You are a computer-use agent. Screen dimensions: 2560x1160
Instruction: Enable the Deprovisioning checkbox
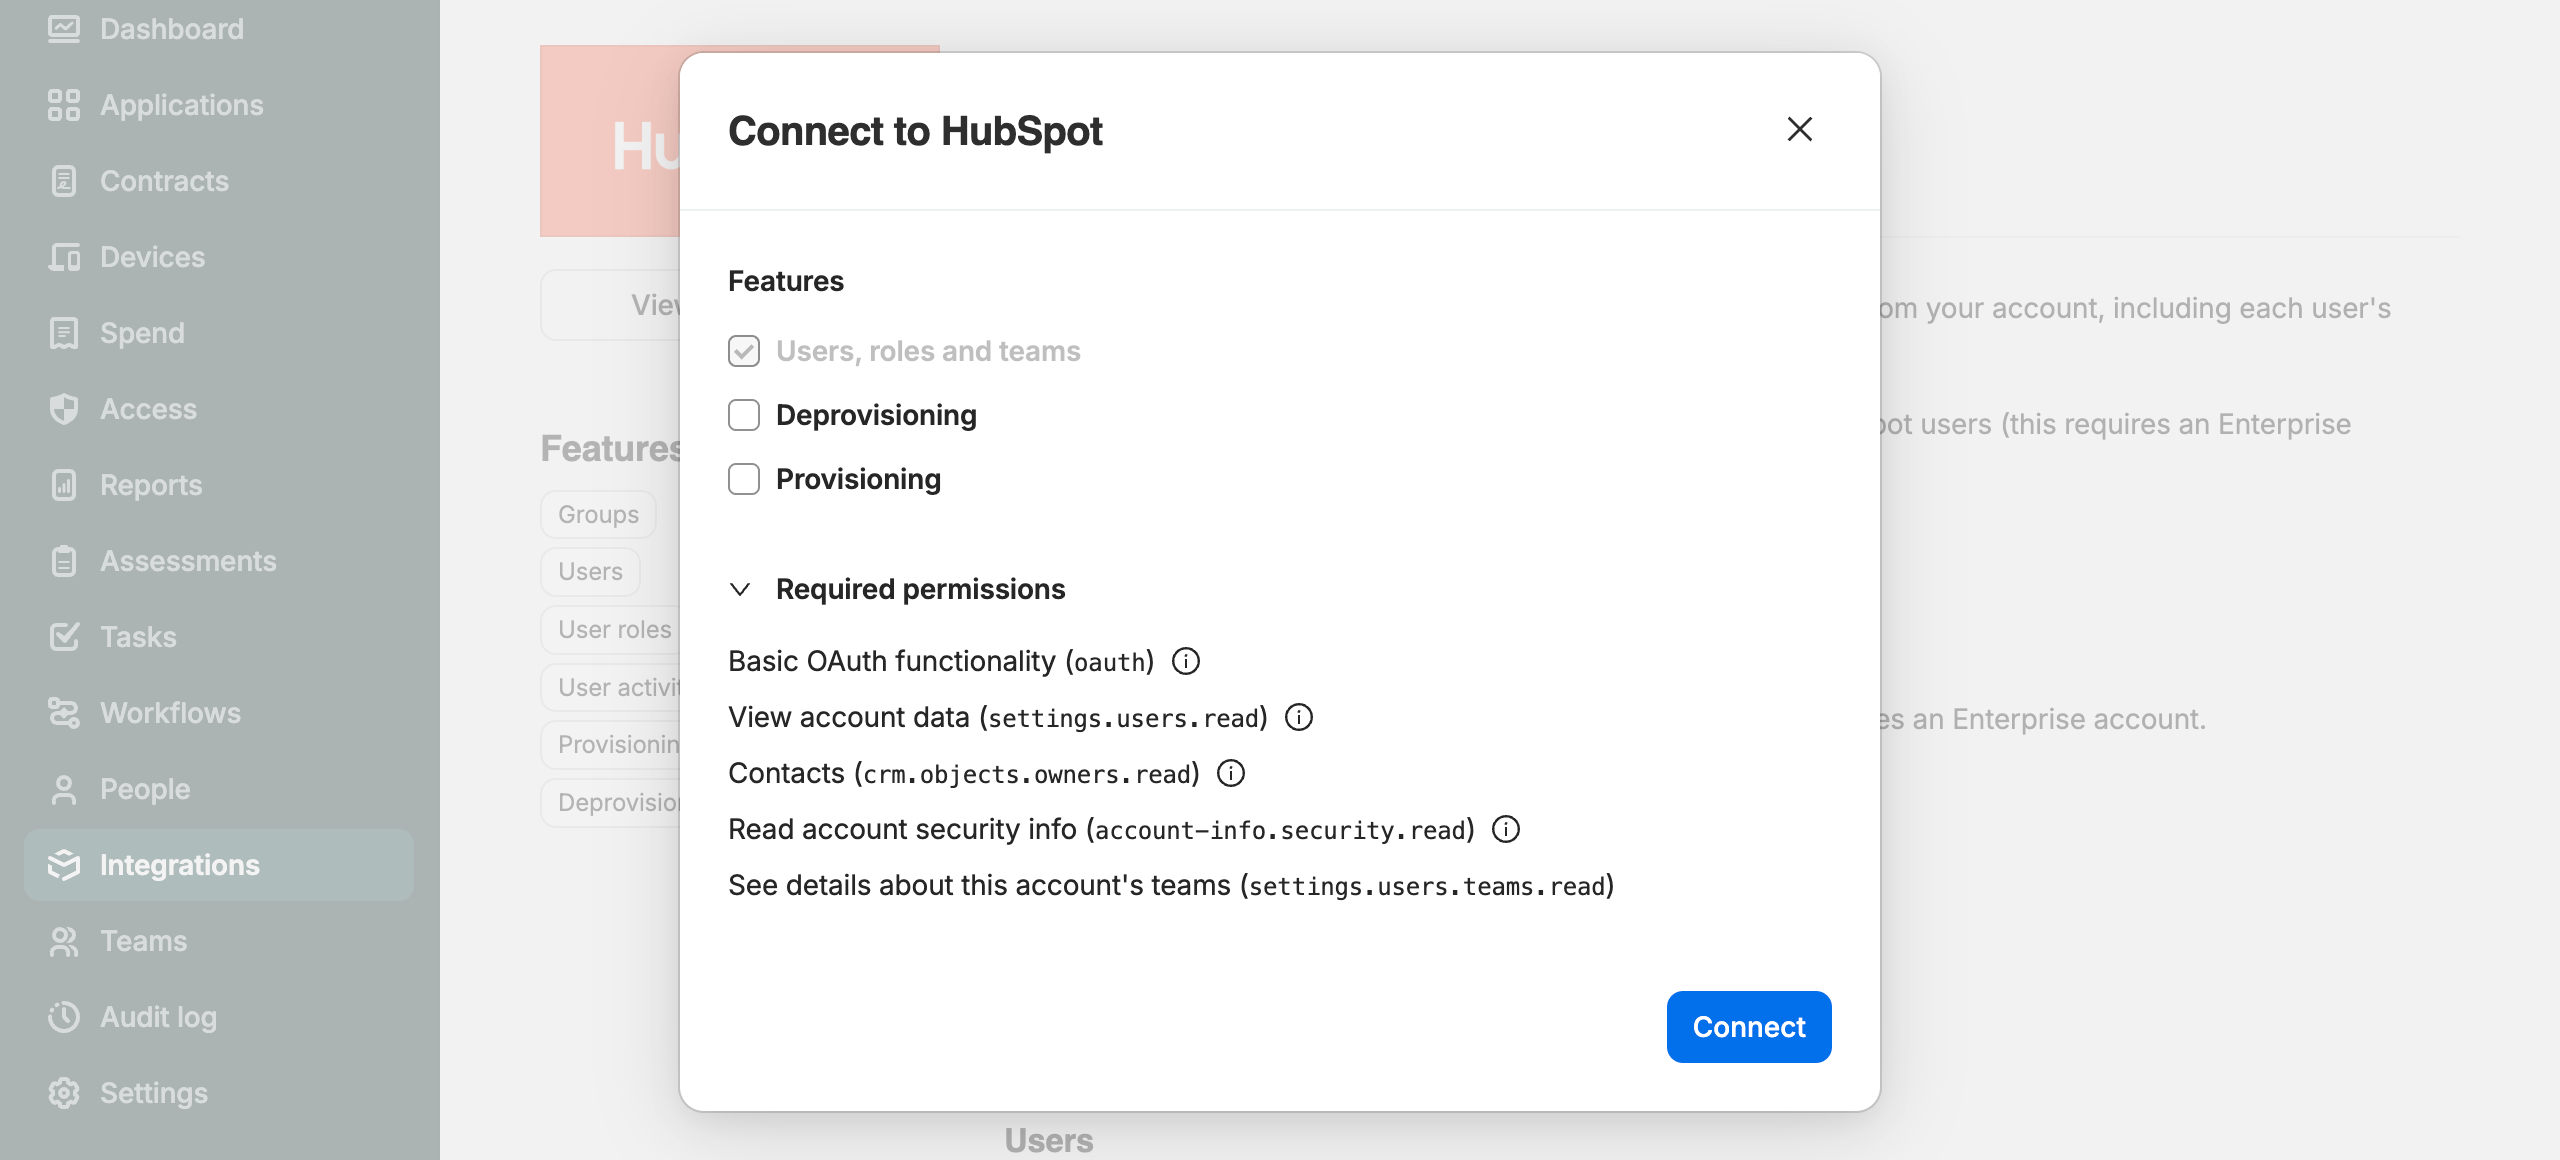744,415
